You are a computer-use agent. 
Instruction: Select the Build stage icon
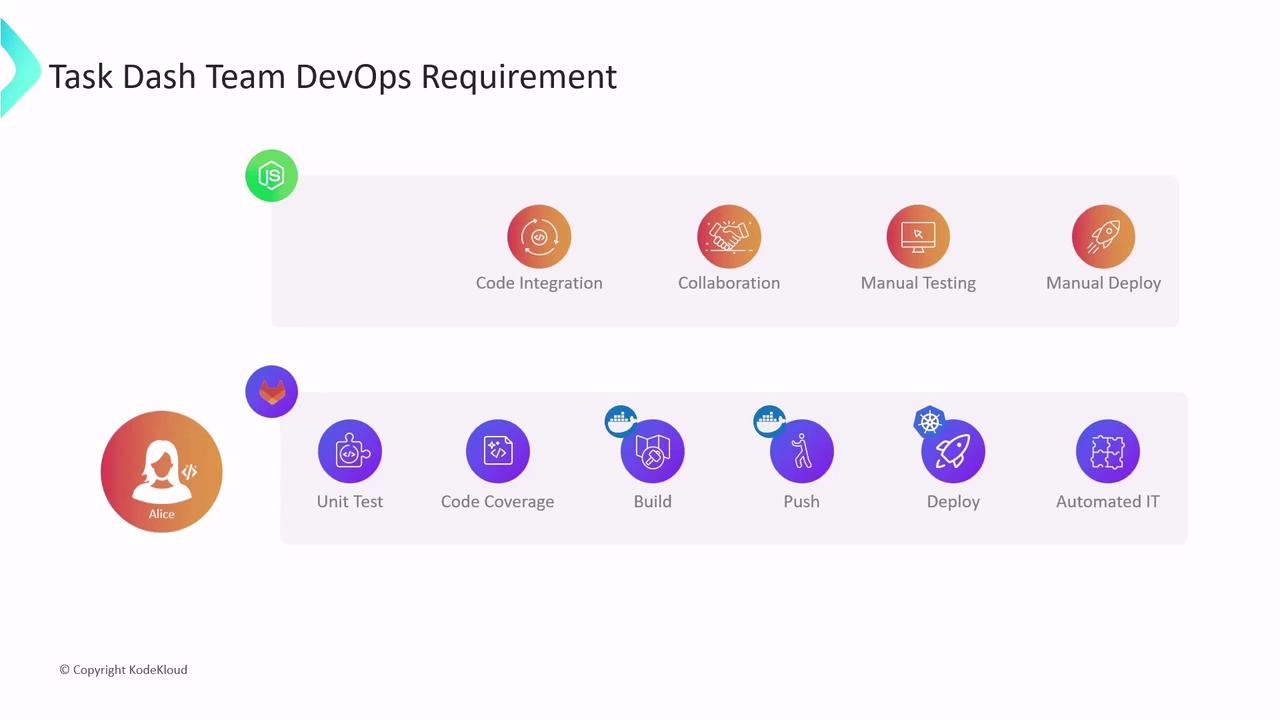pos(653,452)
